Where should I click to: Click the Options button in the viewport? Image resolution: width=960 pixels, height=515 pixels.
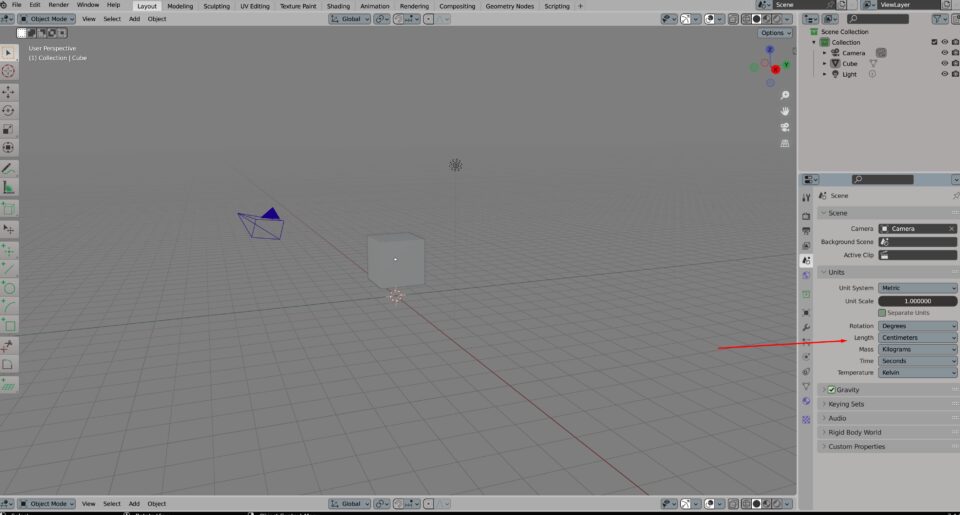click(x=775, y=33)
